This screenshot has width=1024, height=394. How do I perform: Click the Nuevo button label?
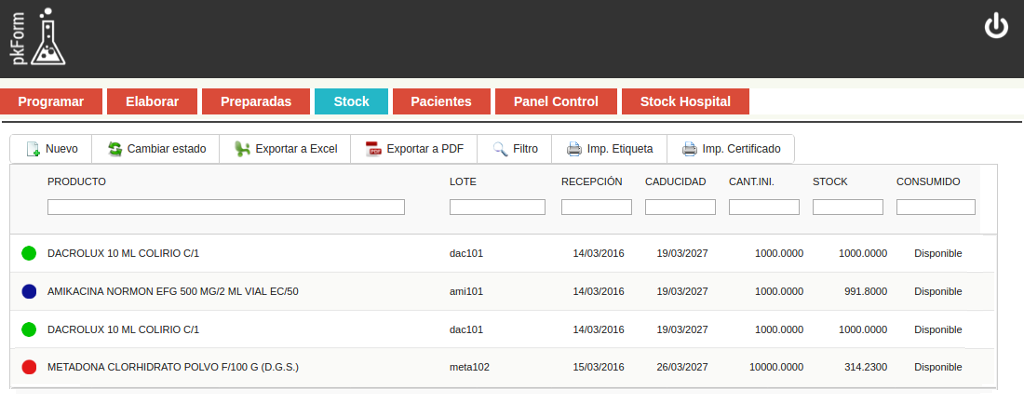tap(61, 149)
